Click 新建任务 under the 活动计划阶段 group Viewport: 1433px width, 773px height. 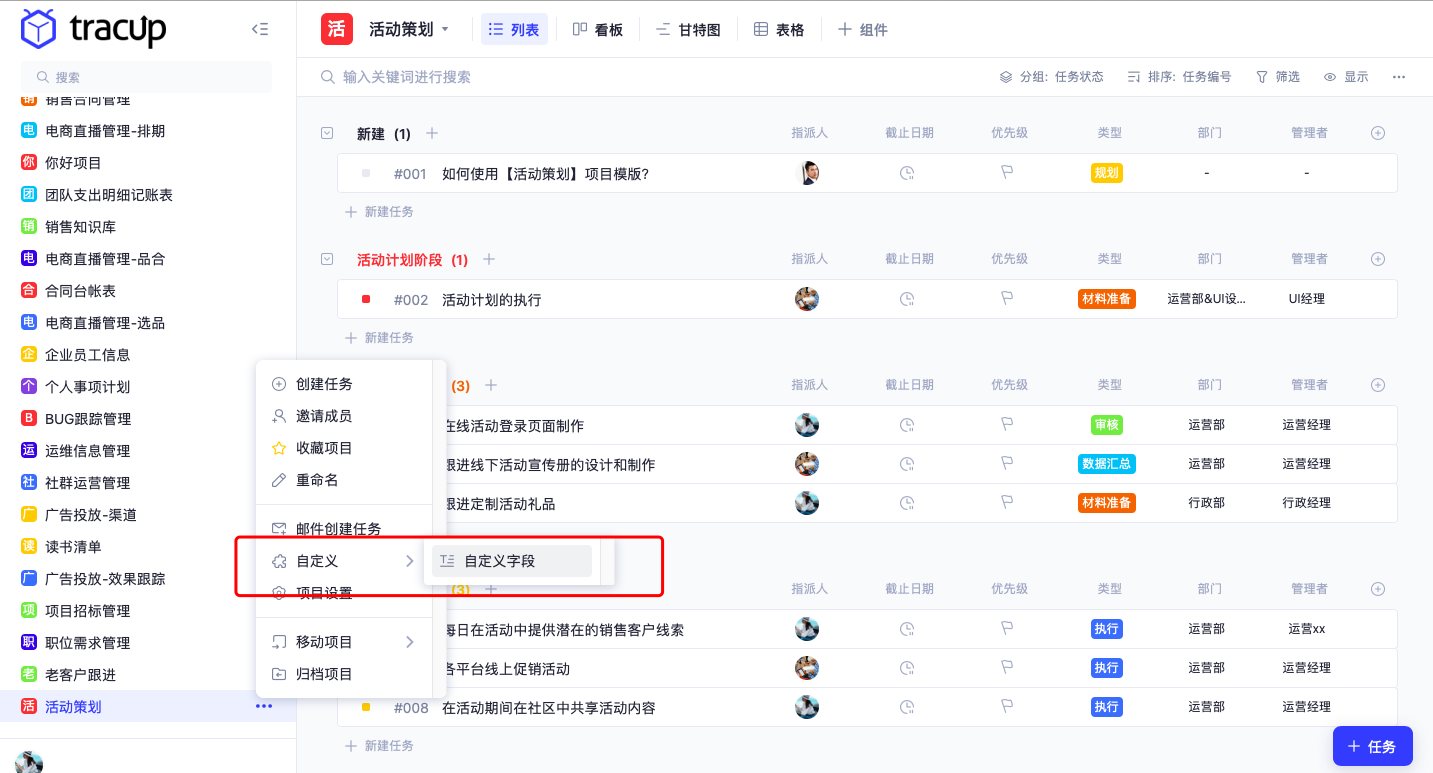point(380,337)
